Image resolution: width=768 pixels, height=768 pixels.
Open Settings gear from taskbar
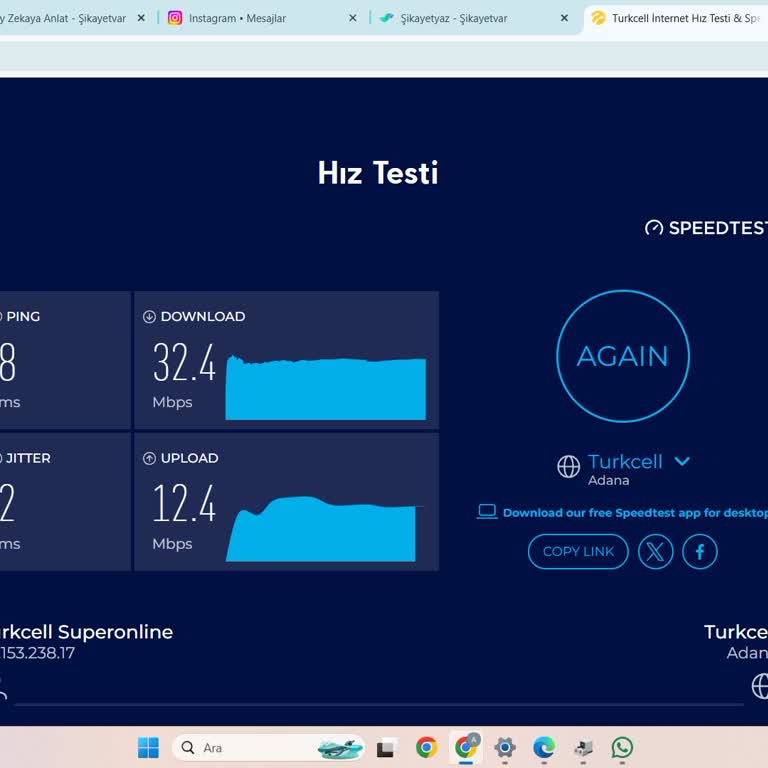tap(505, 747)
